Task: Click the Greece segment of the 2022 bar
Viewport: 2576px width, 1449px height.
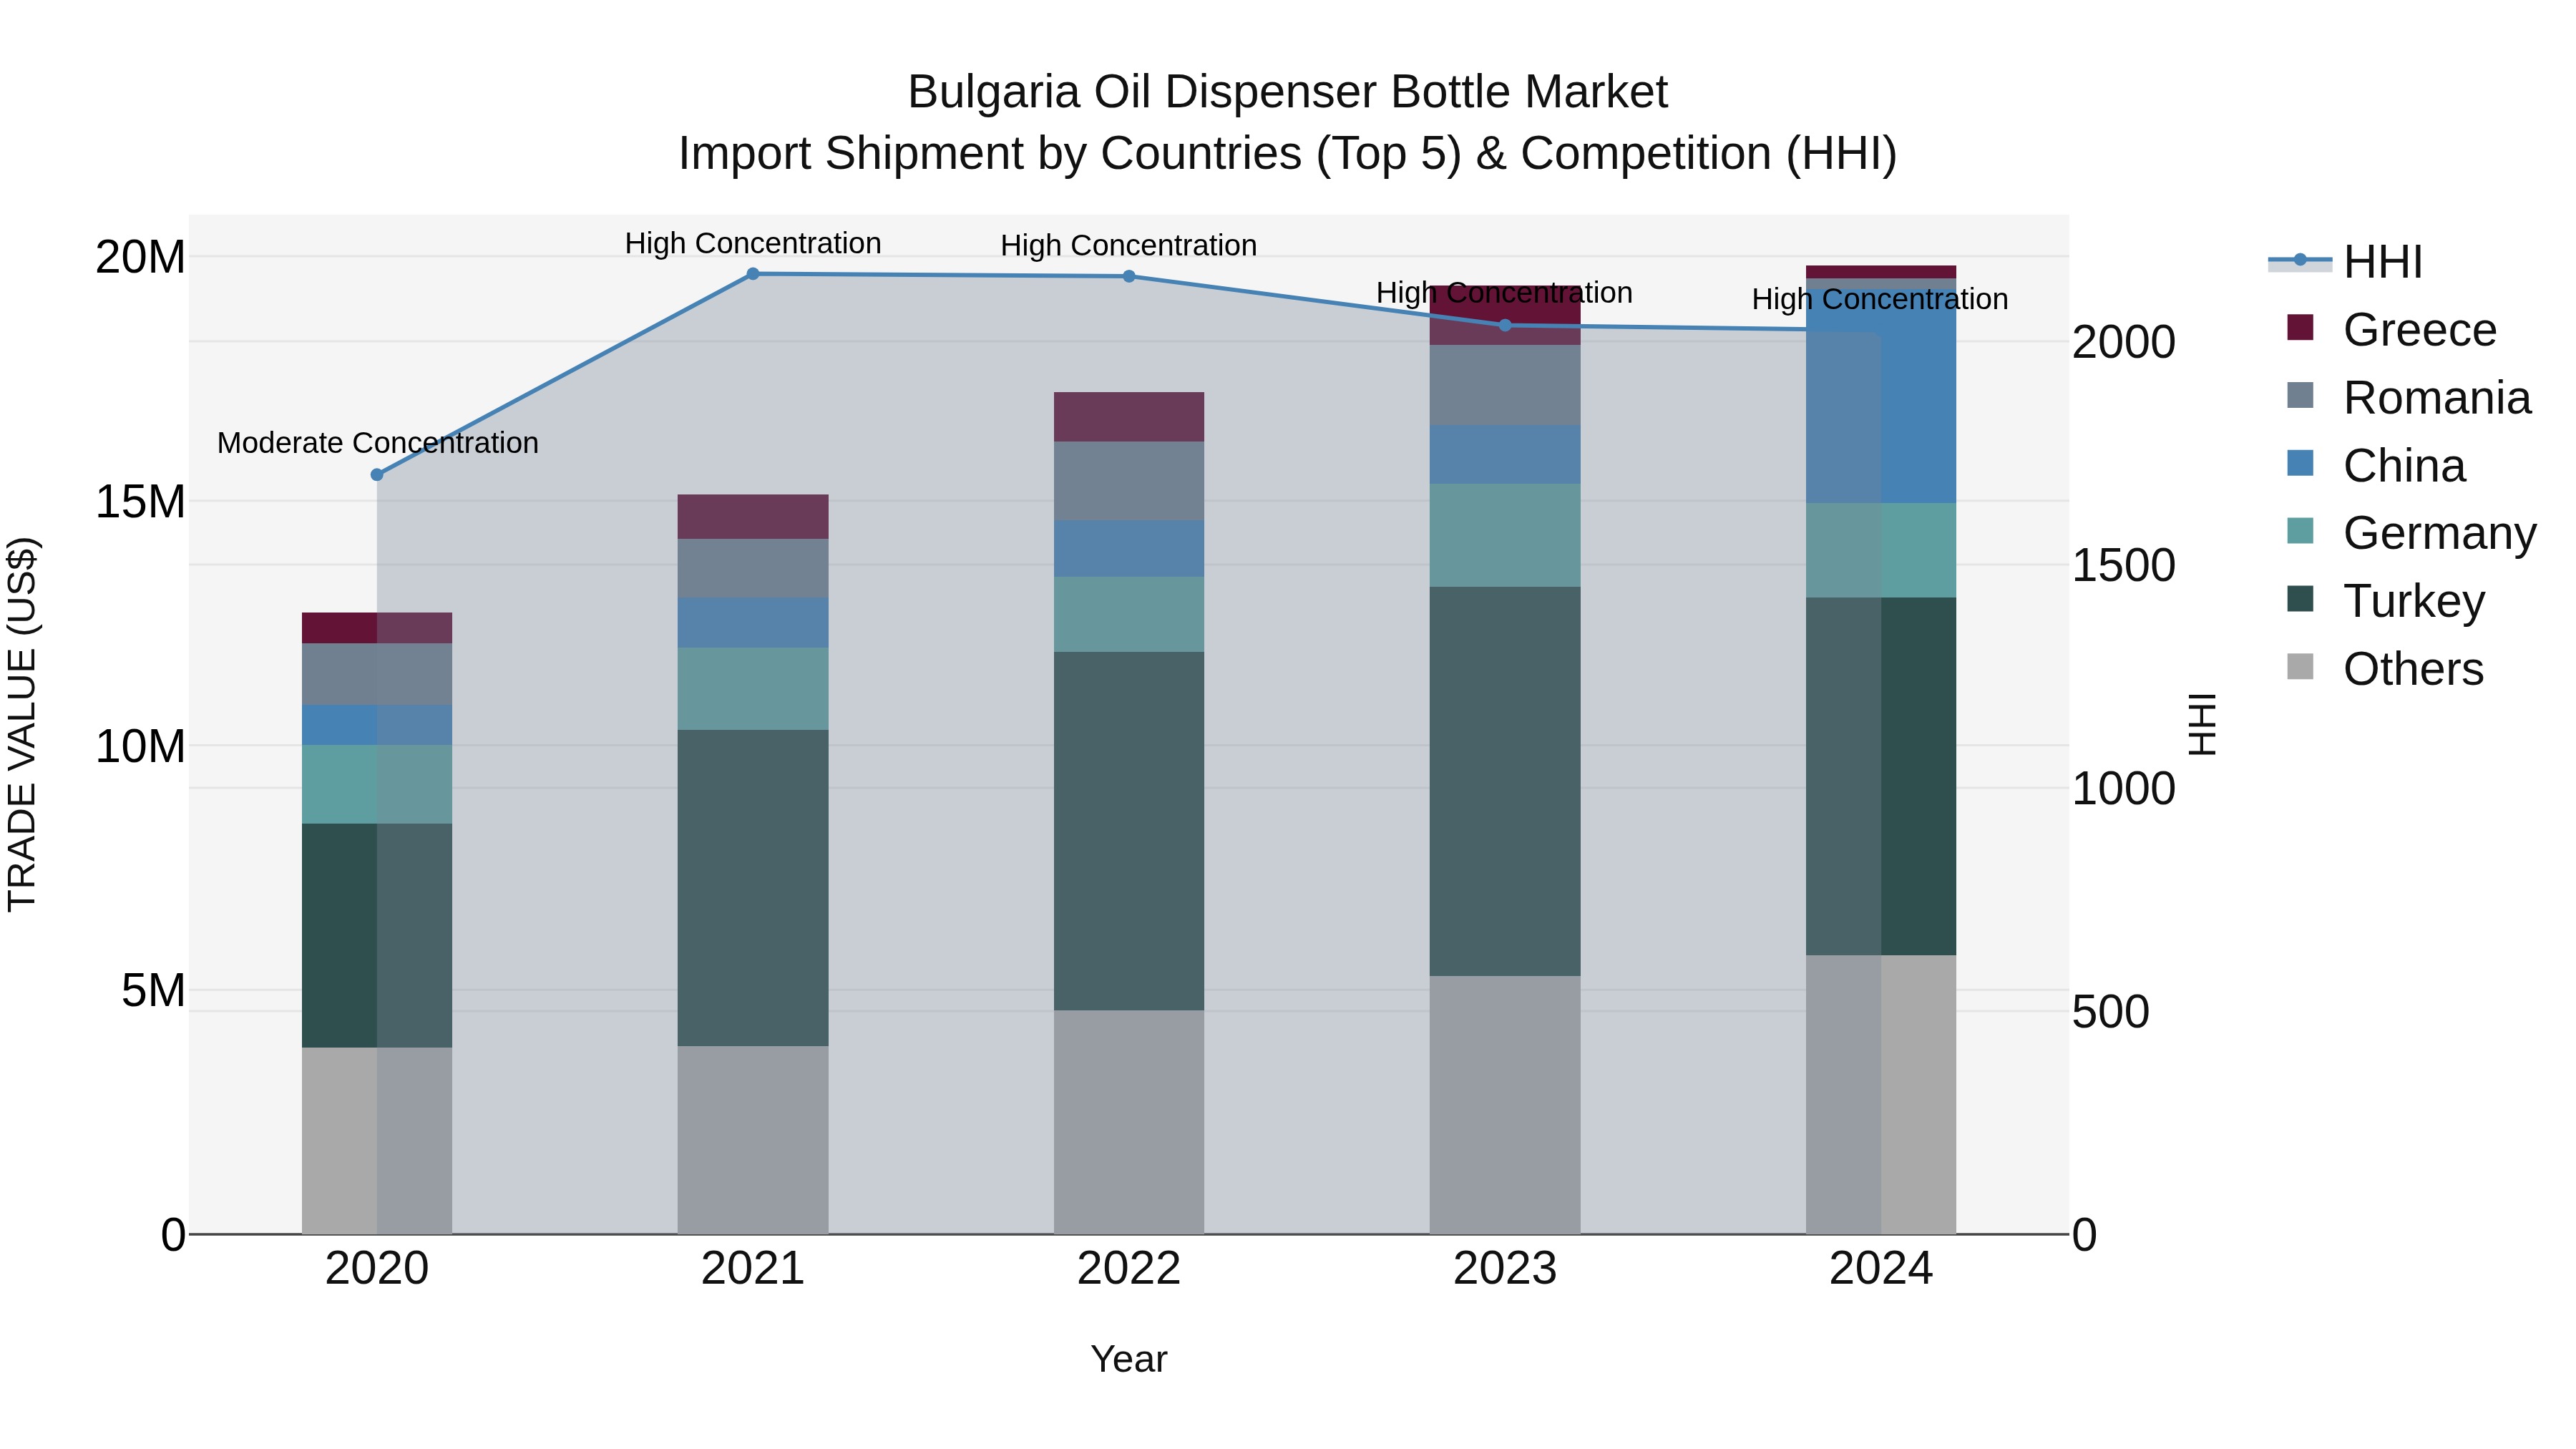Action: 1129,417
